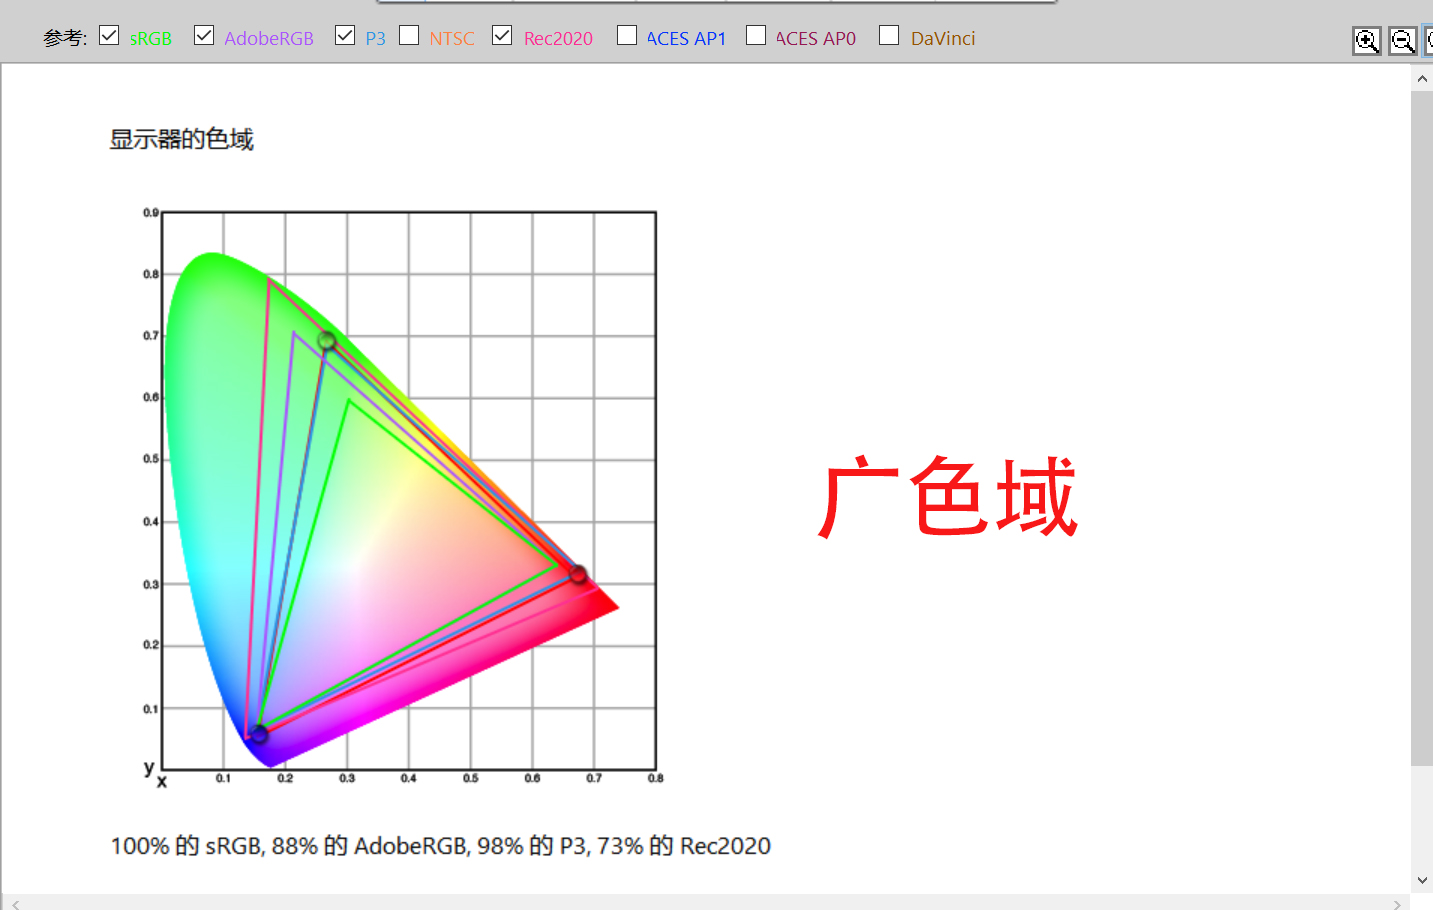1433x910 pixels.
Task: Uncheck the P3 reference checkbox
Action: pyautogui.click(x=345, y=36)
